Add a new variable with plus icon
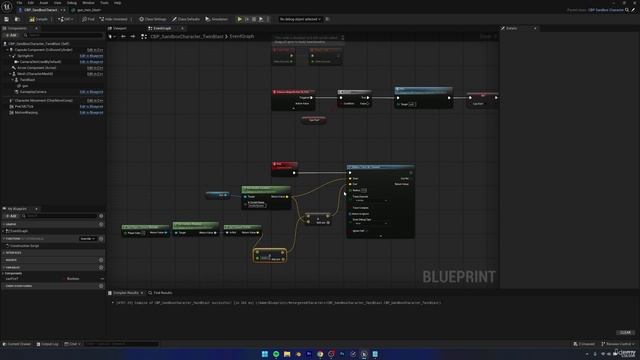 point(101,267)
